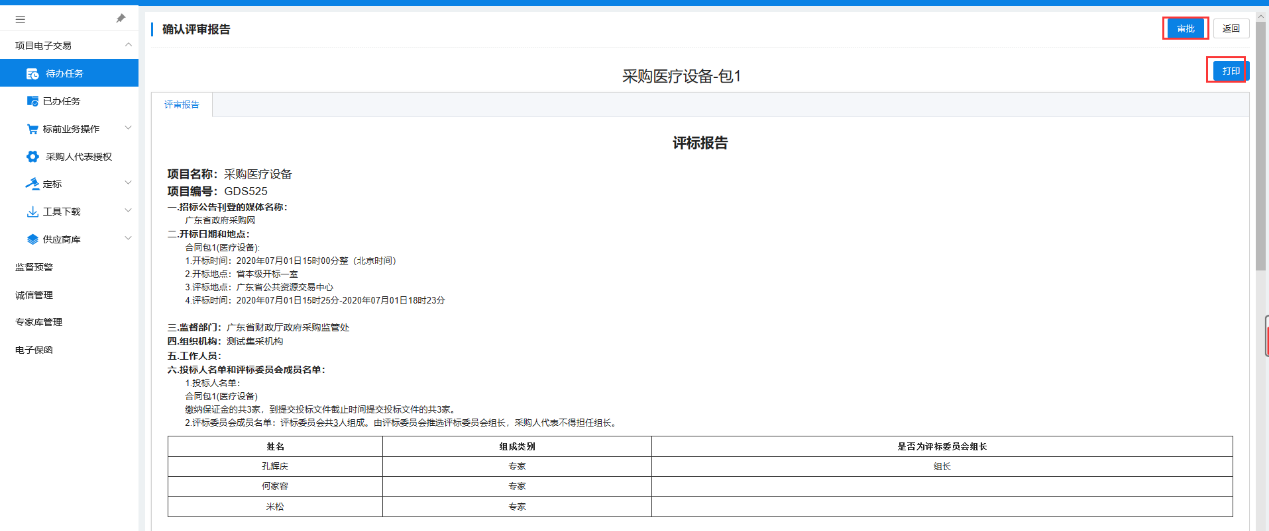This screenshot has width=1269, height=531.
Task: Expand the 供应商库 submenu arrow
Action: [x=128, y=239]
